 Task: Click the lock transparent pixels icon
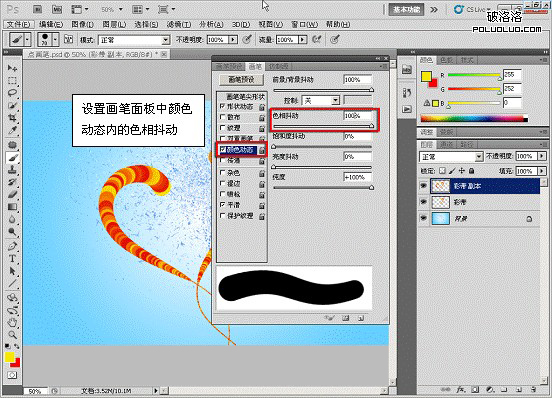click(442, 171)
